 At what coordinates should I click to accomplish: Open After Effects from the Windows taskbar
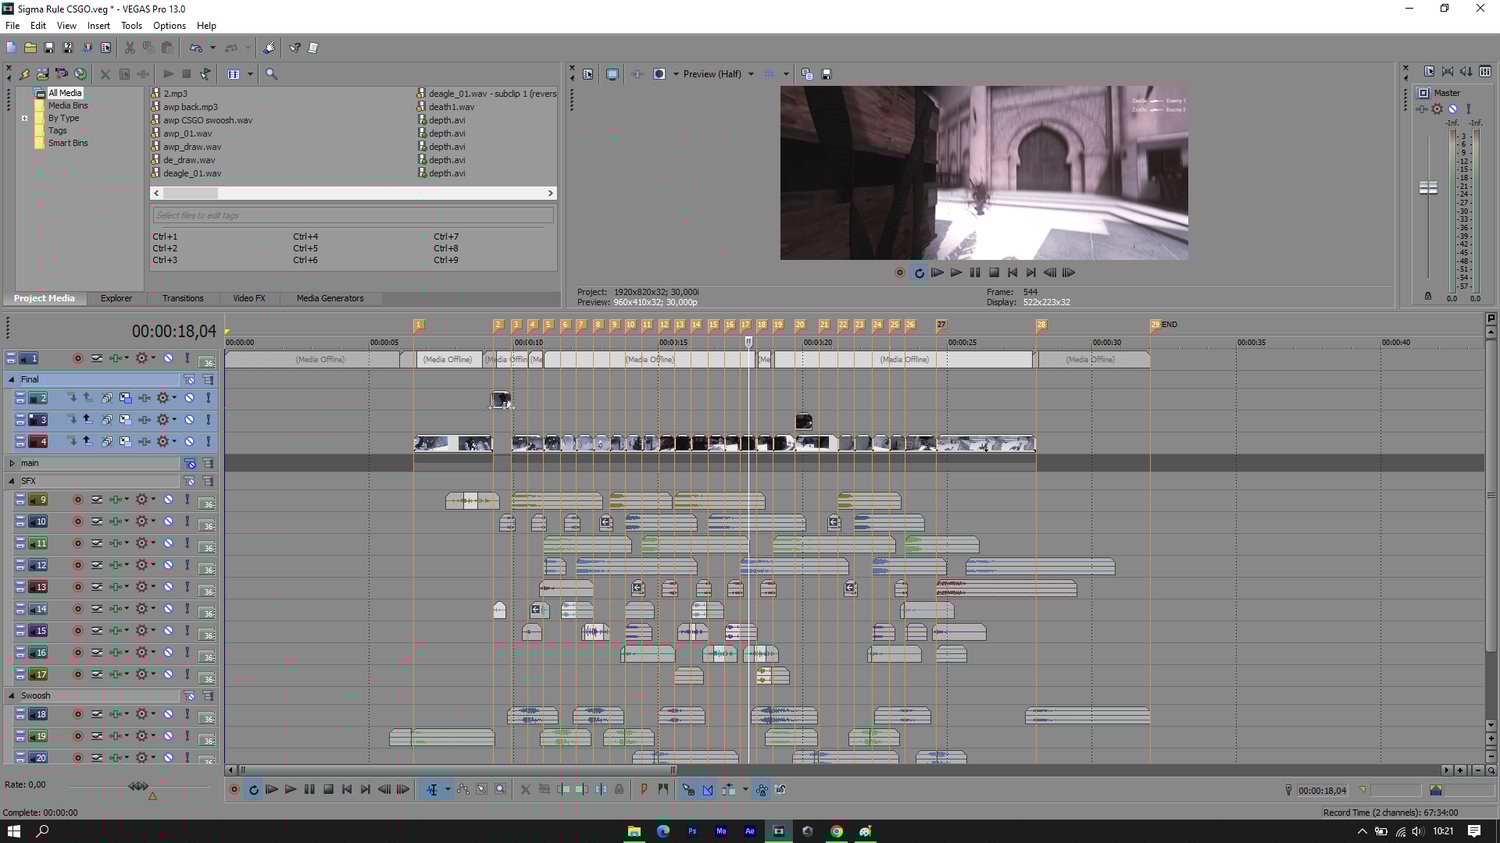tap(750, 831)
